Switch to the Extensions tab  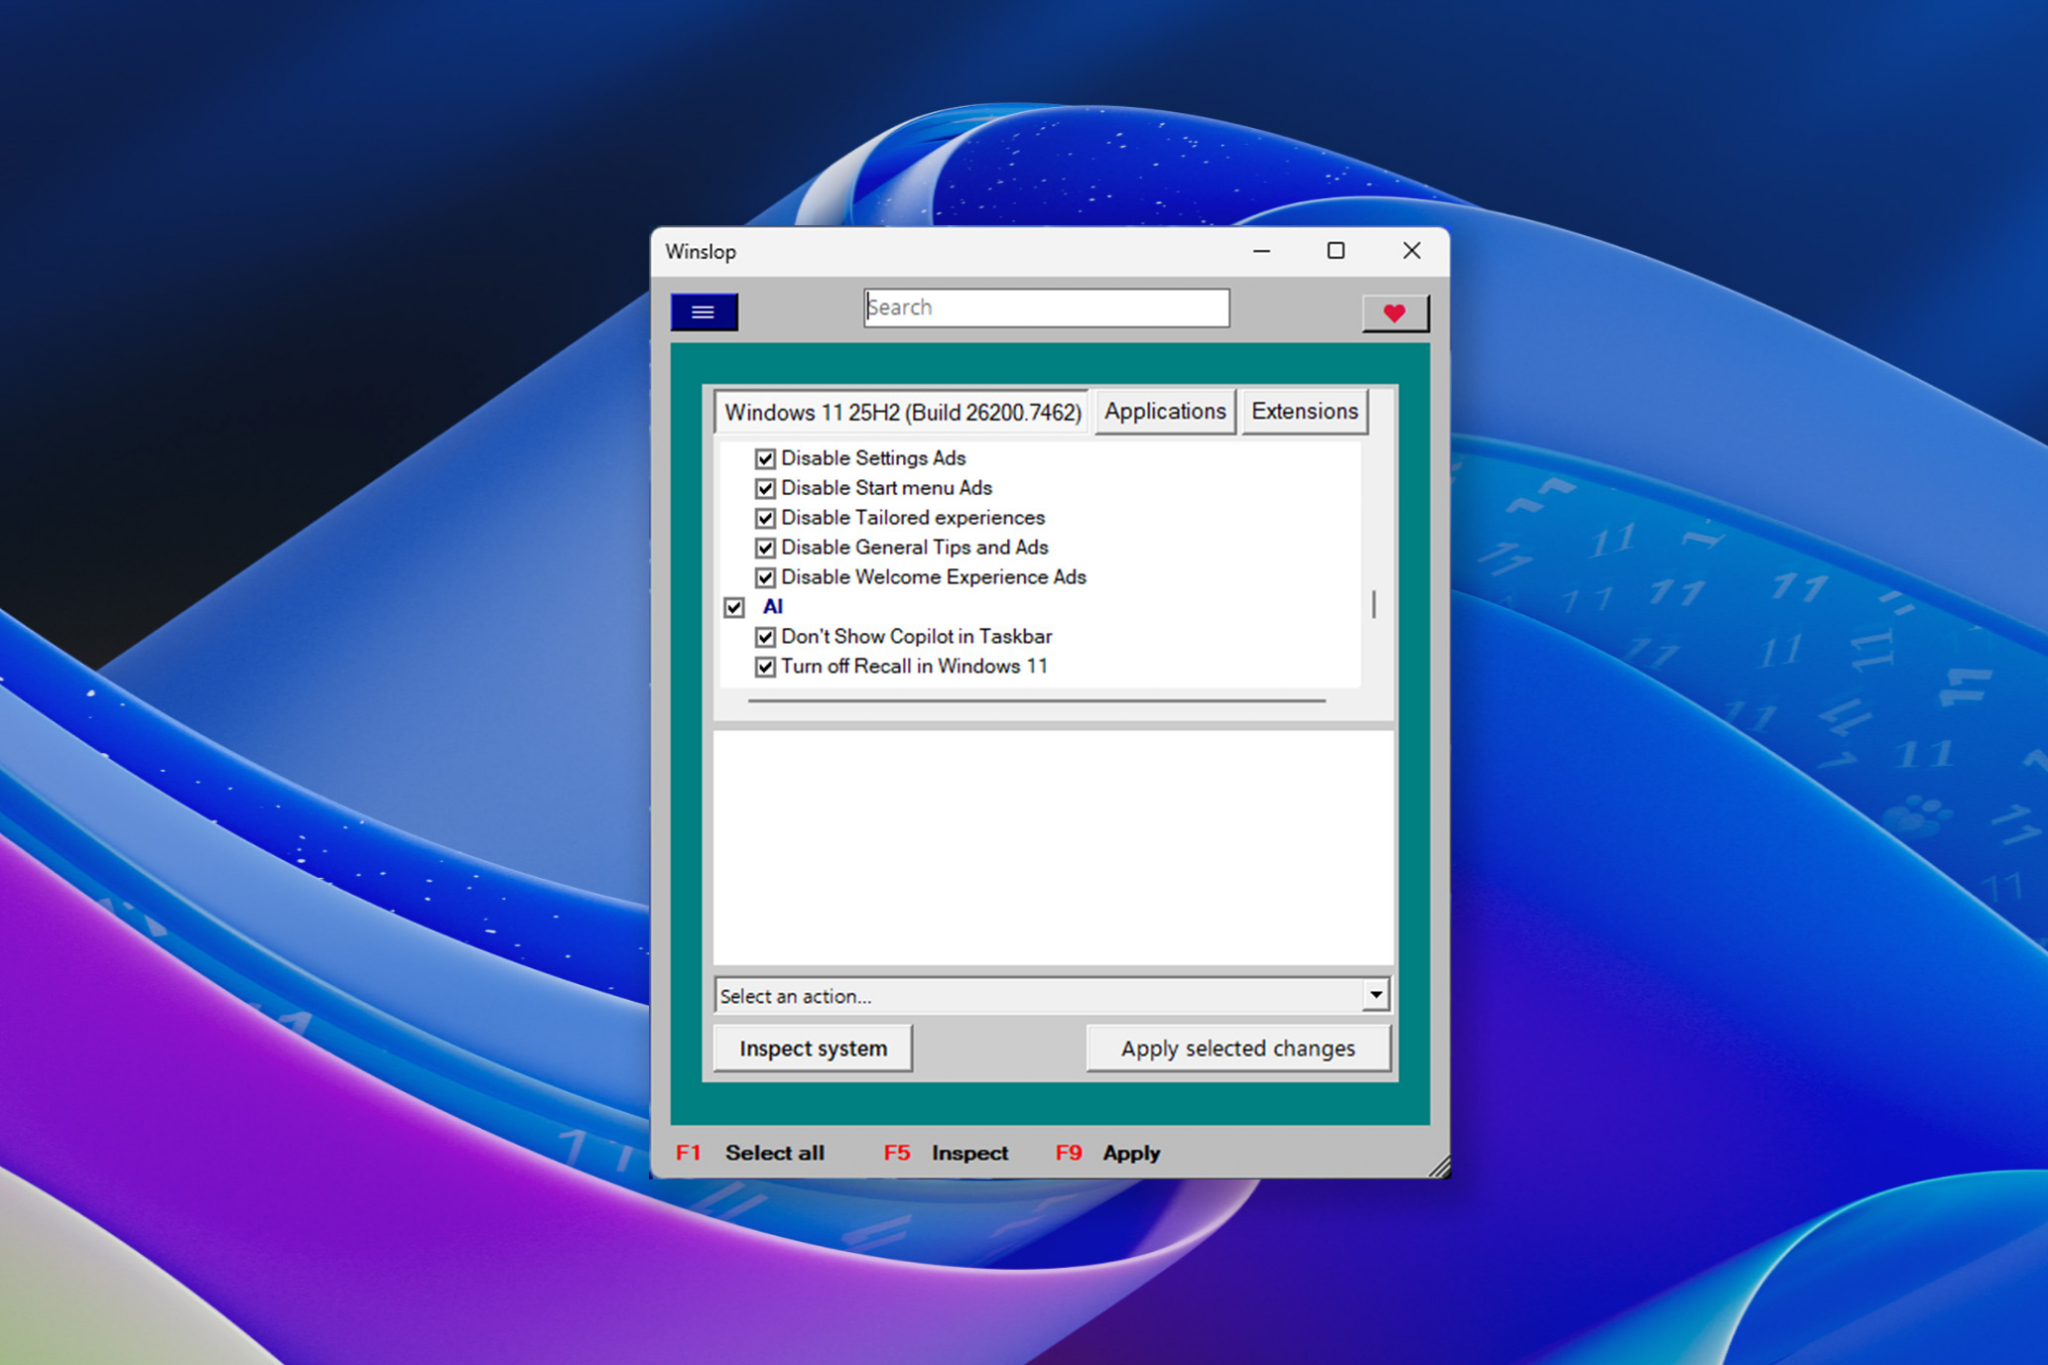(x=1304, y=411)
